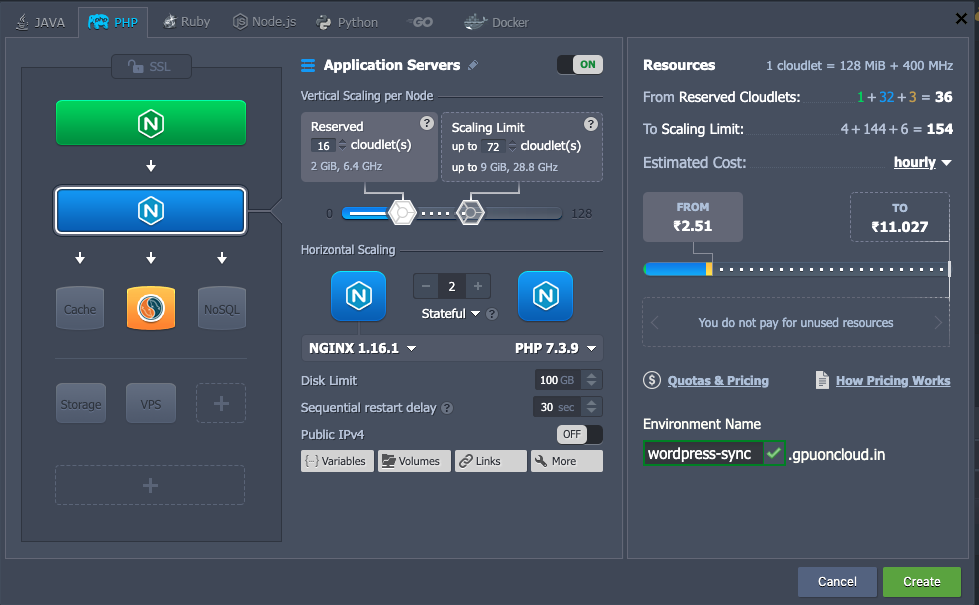
Task: Click the MySQL database icon
Action: click(150, 309)
